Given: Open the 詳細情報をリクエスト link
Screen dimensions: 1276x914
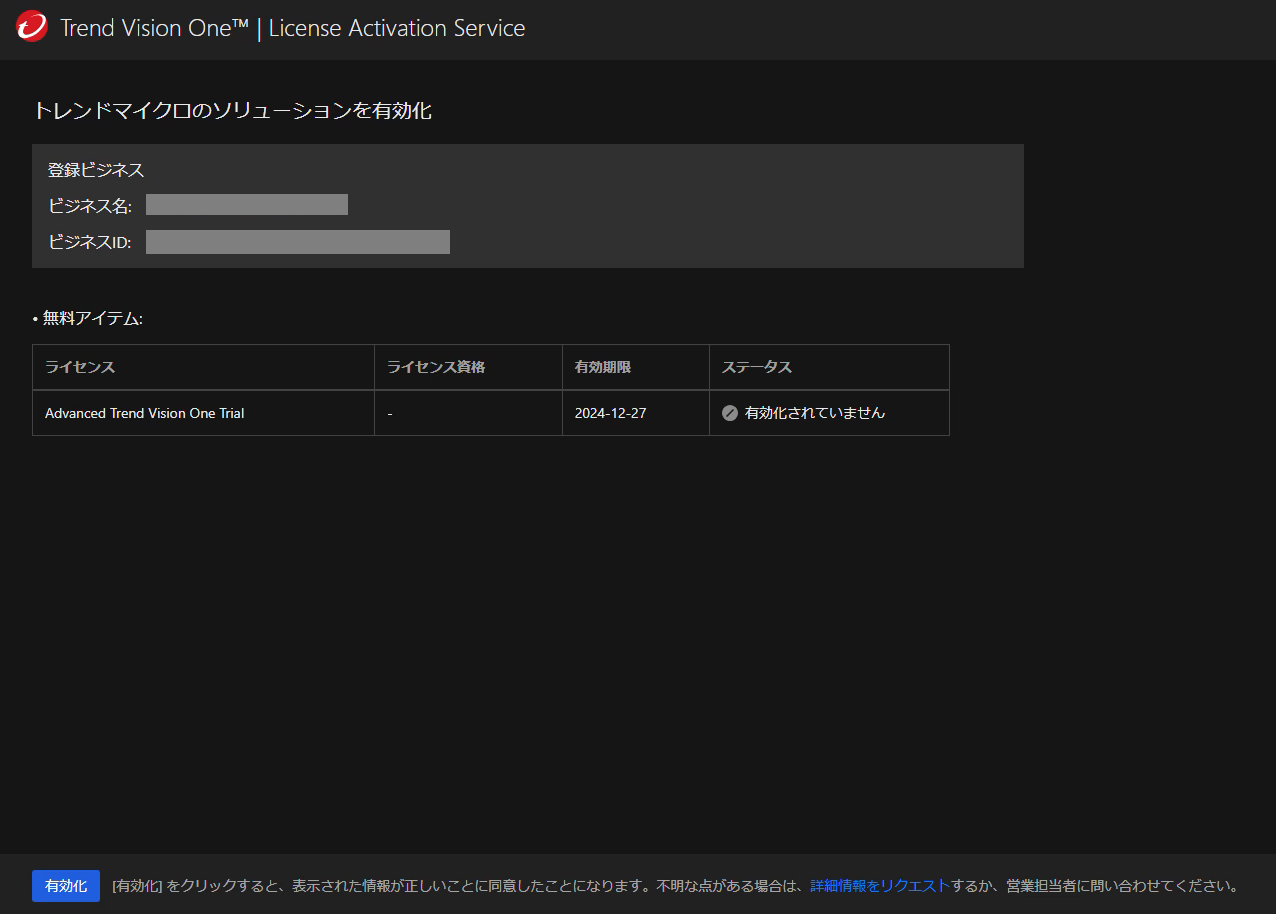Looking at the screenshot, I should click(x=878, y=886).
